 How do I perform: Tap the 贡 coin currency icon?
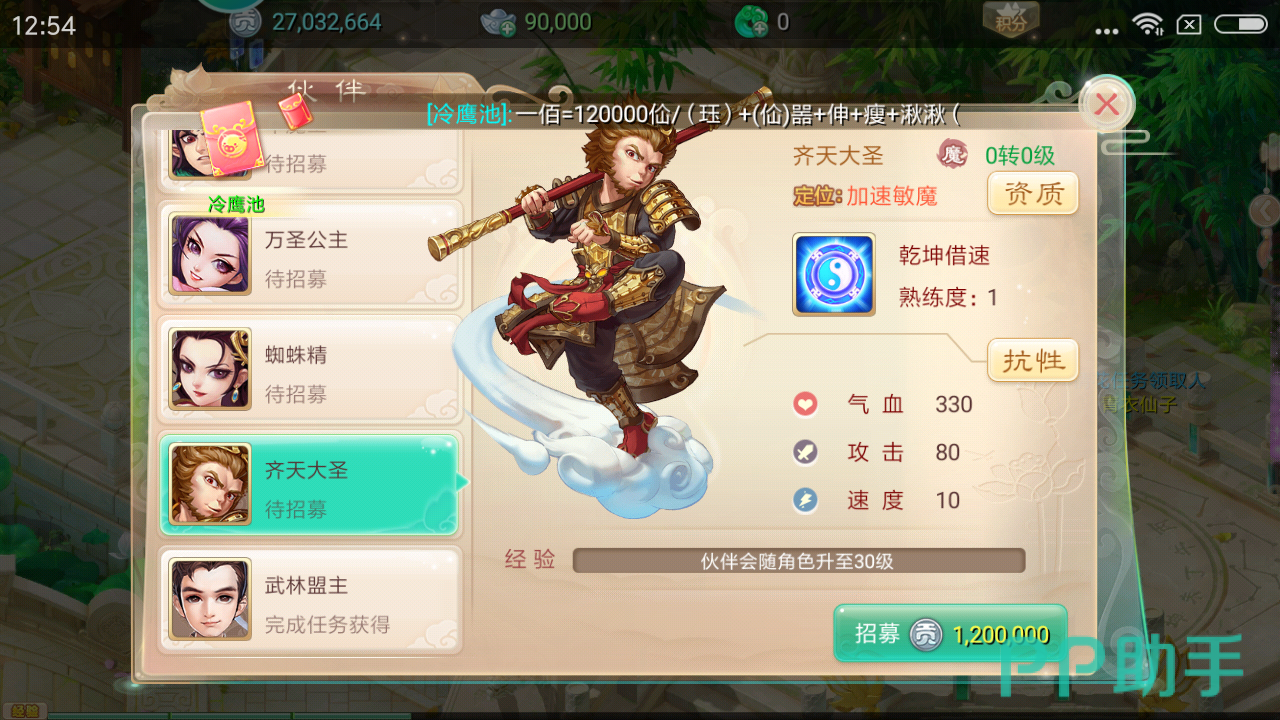pyautogui.click(x=245, y=21)
